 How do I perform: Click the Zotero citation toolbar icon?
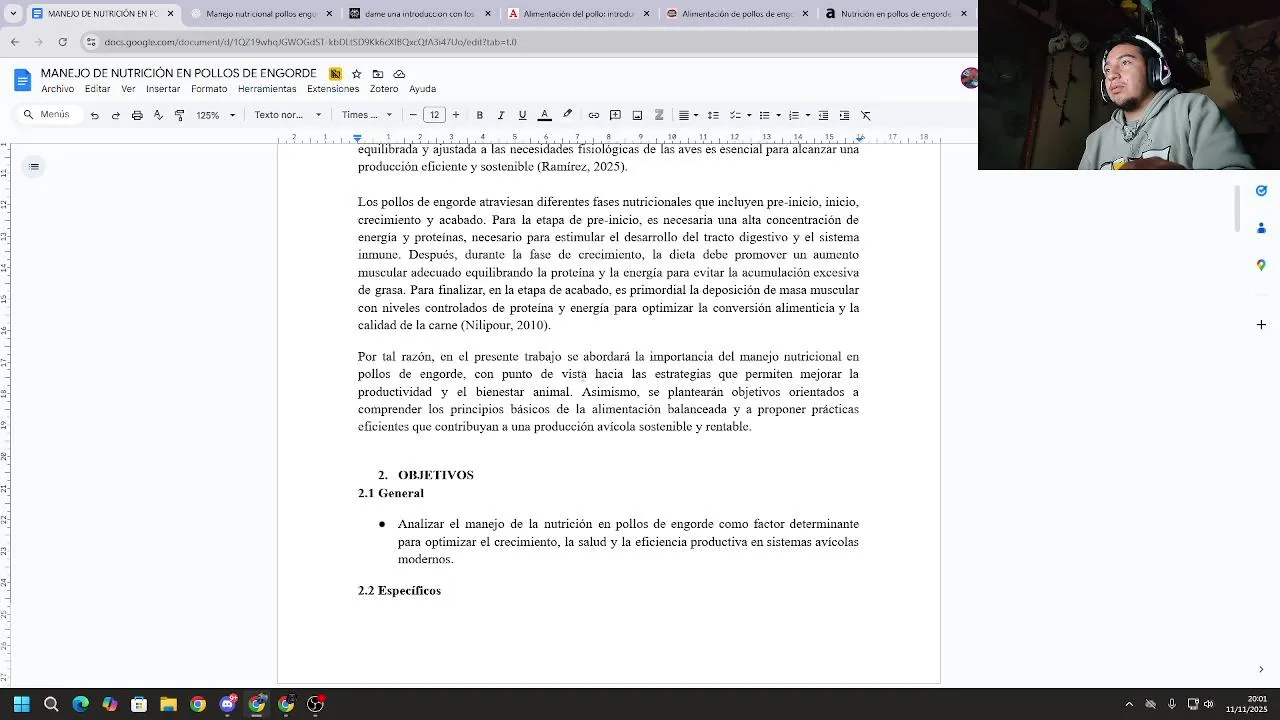click(659, 115)
